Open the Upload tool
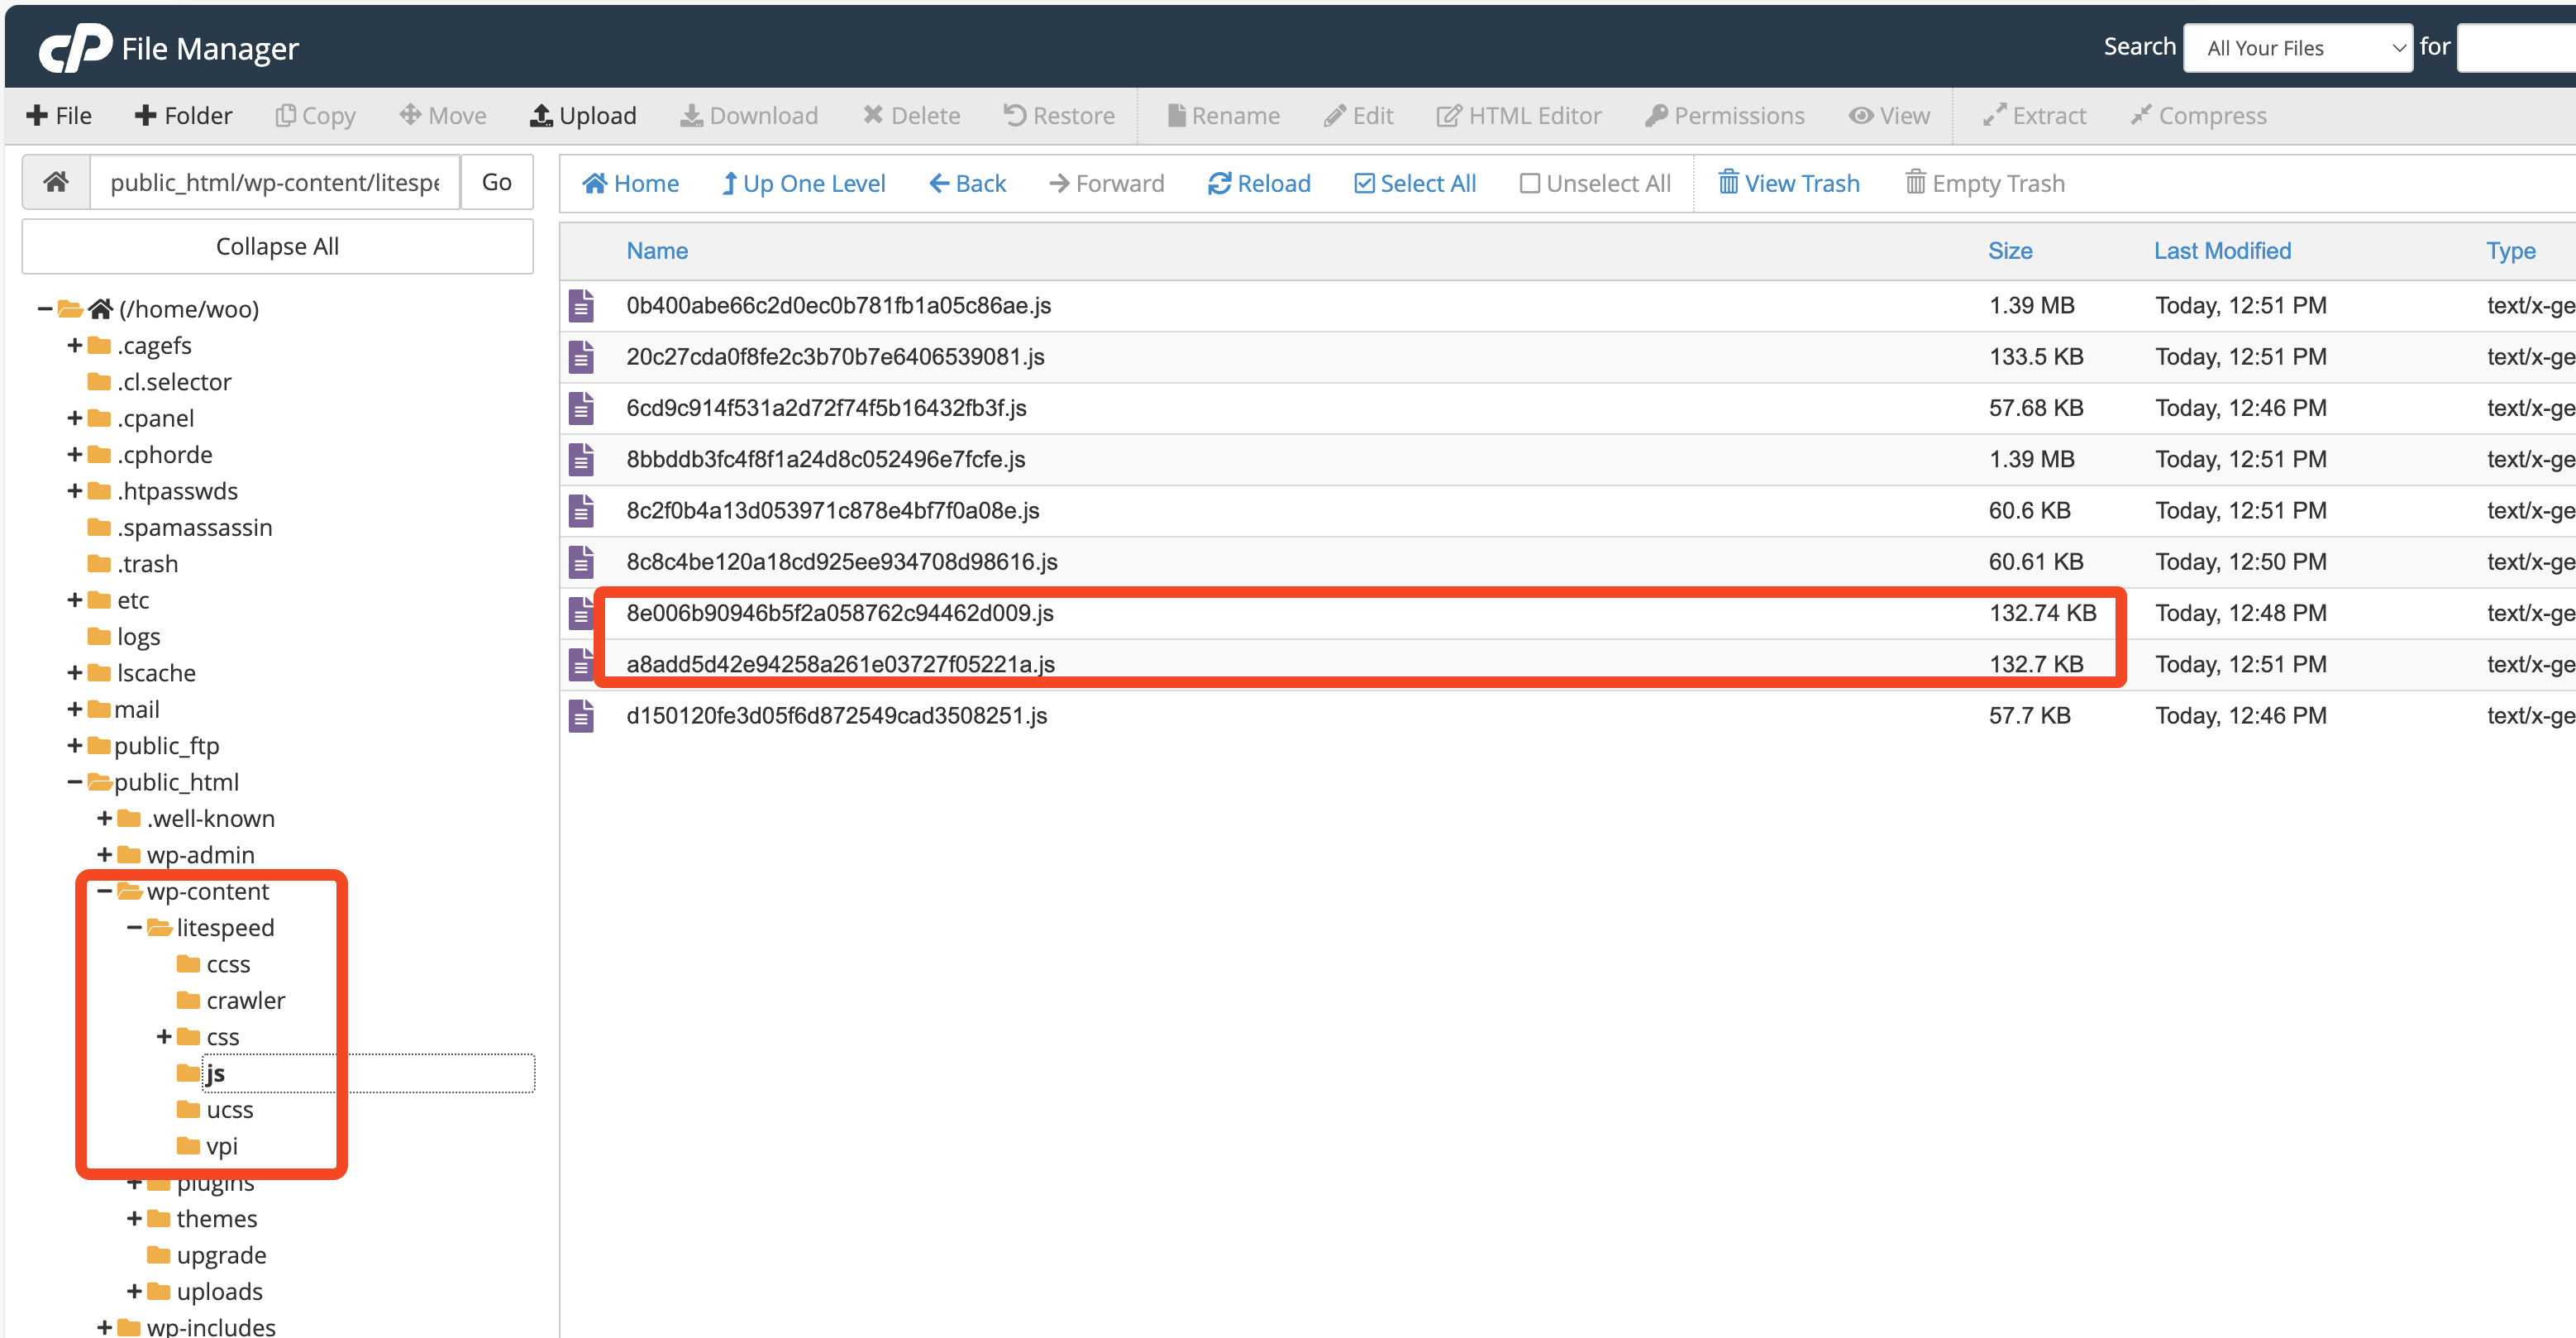 (x=583, y=116)
